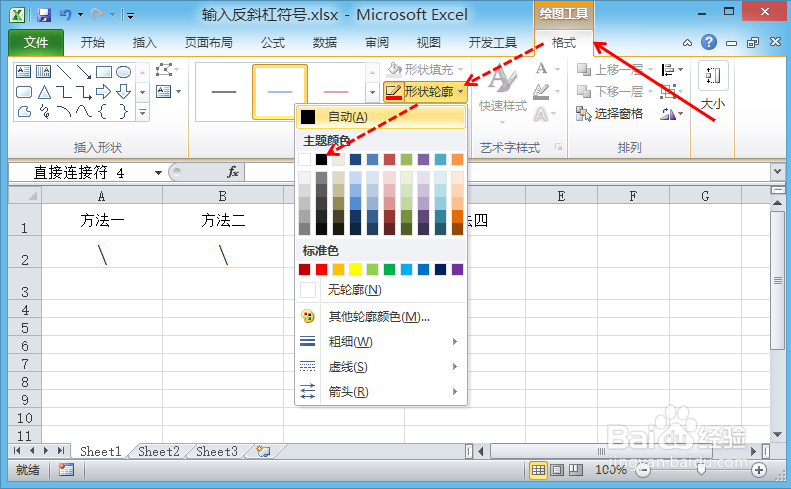
Task: Pick the black theme color swatch
Action: tap(321, 159)
